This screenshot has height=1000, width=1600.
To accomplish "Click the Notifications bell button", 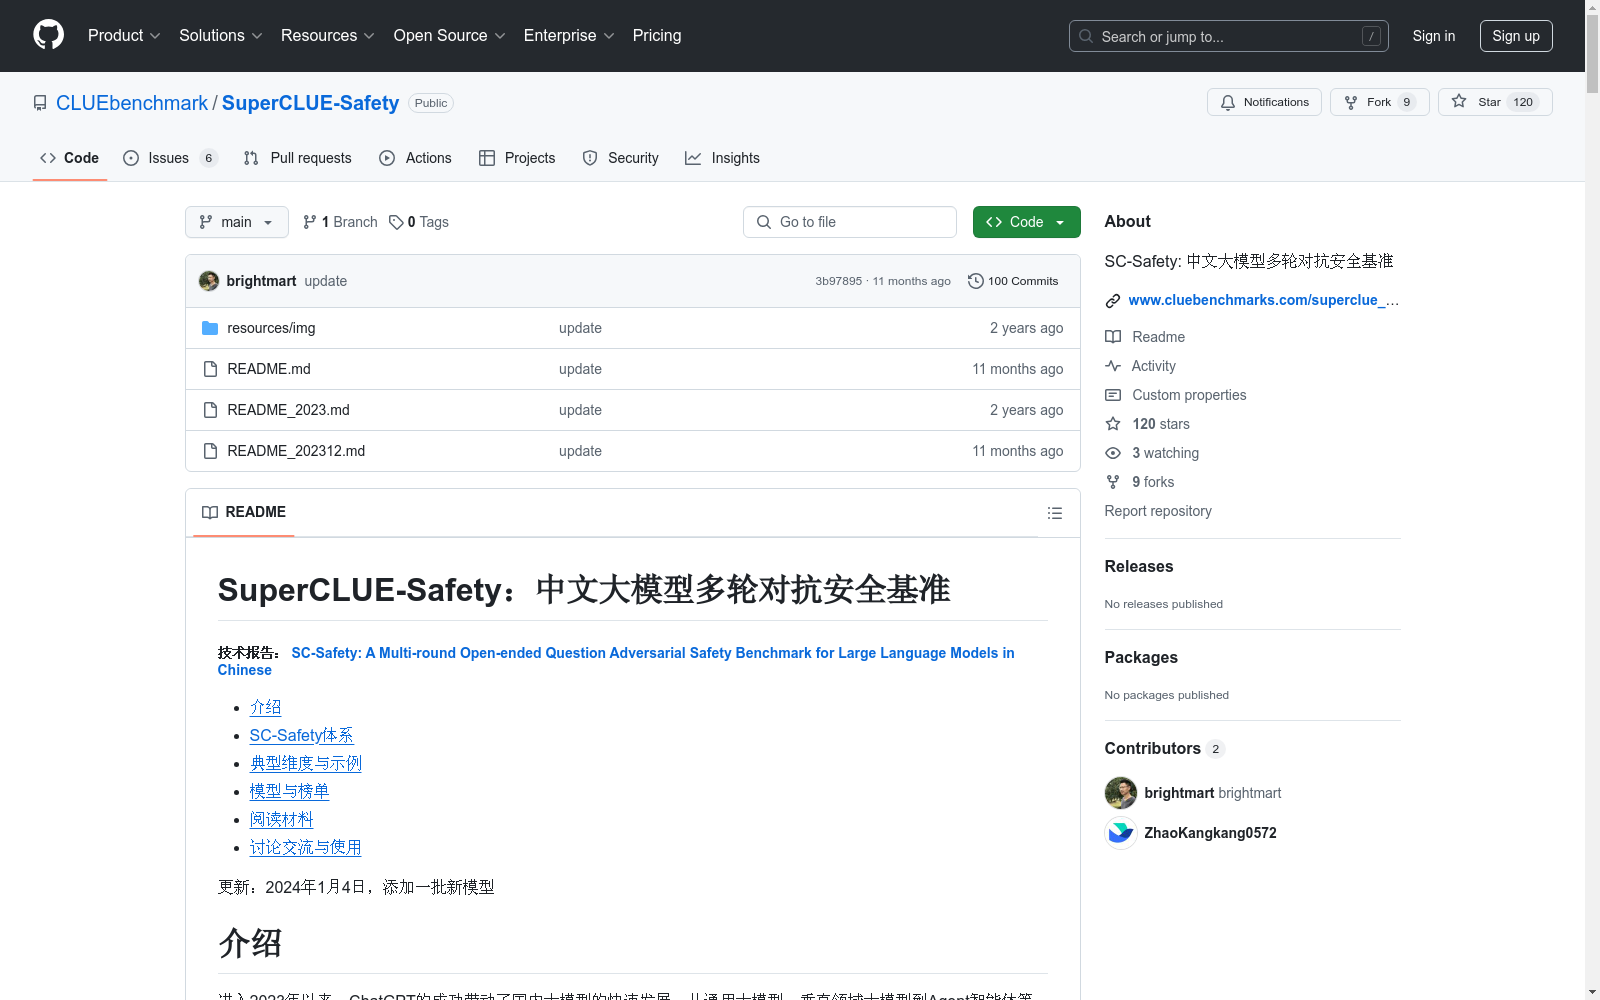I will coord(1264,102).
